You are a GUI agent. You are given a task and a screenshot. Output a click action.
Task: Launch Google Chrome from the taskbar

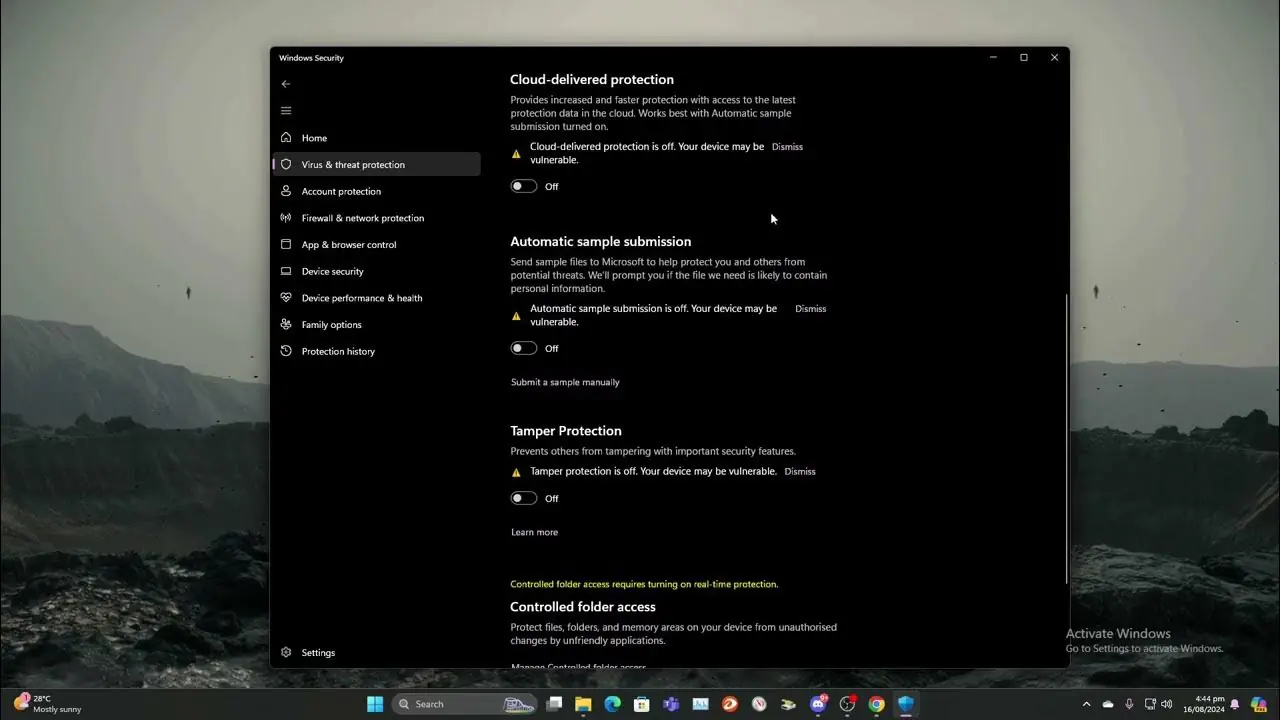click(876, 703)
